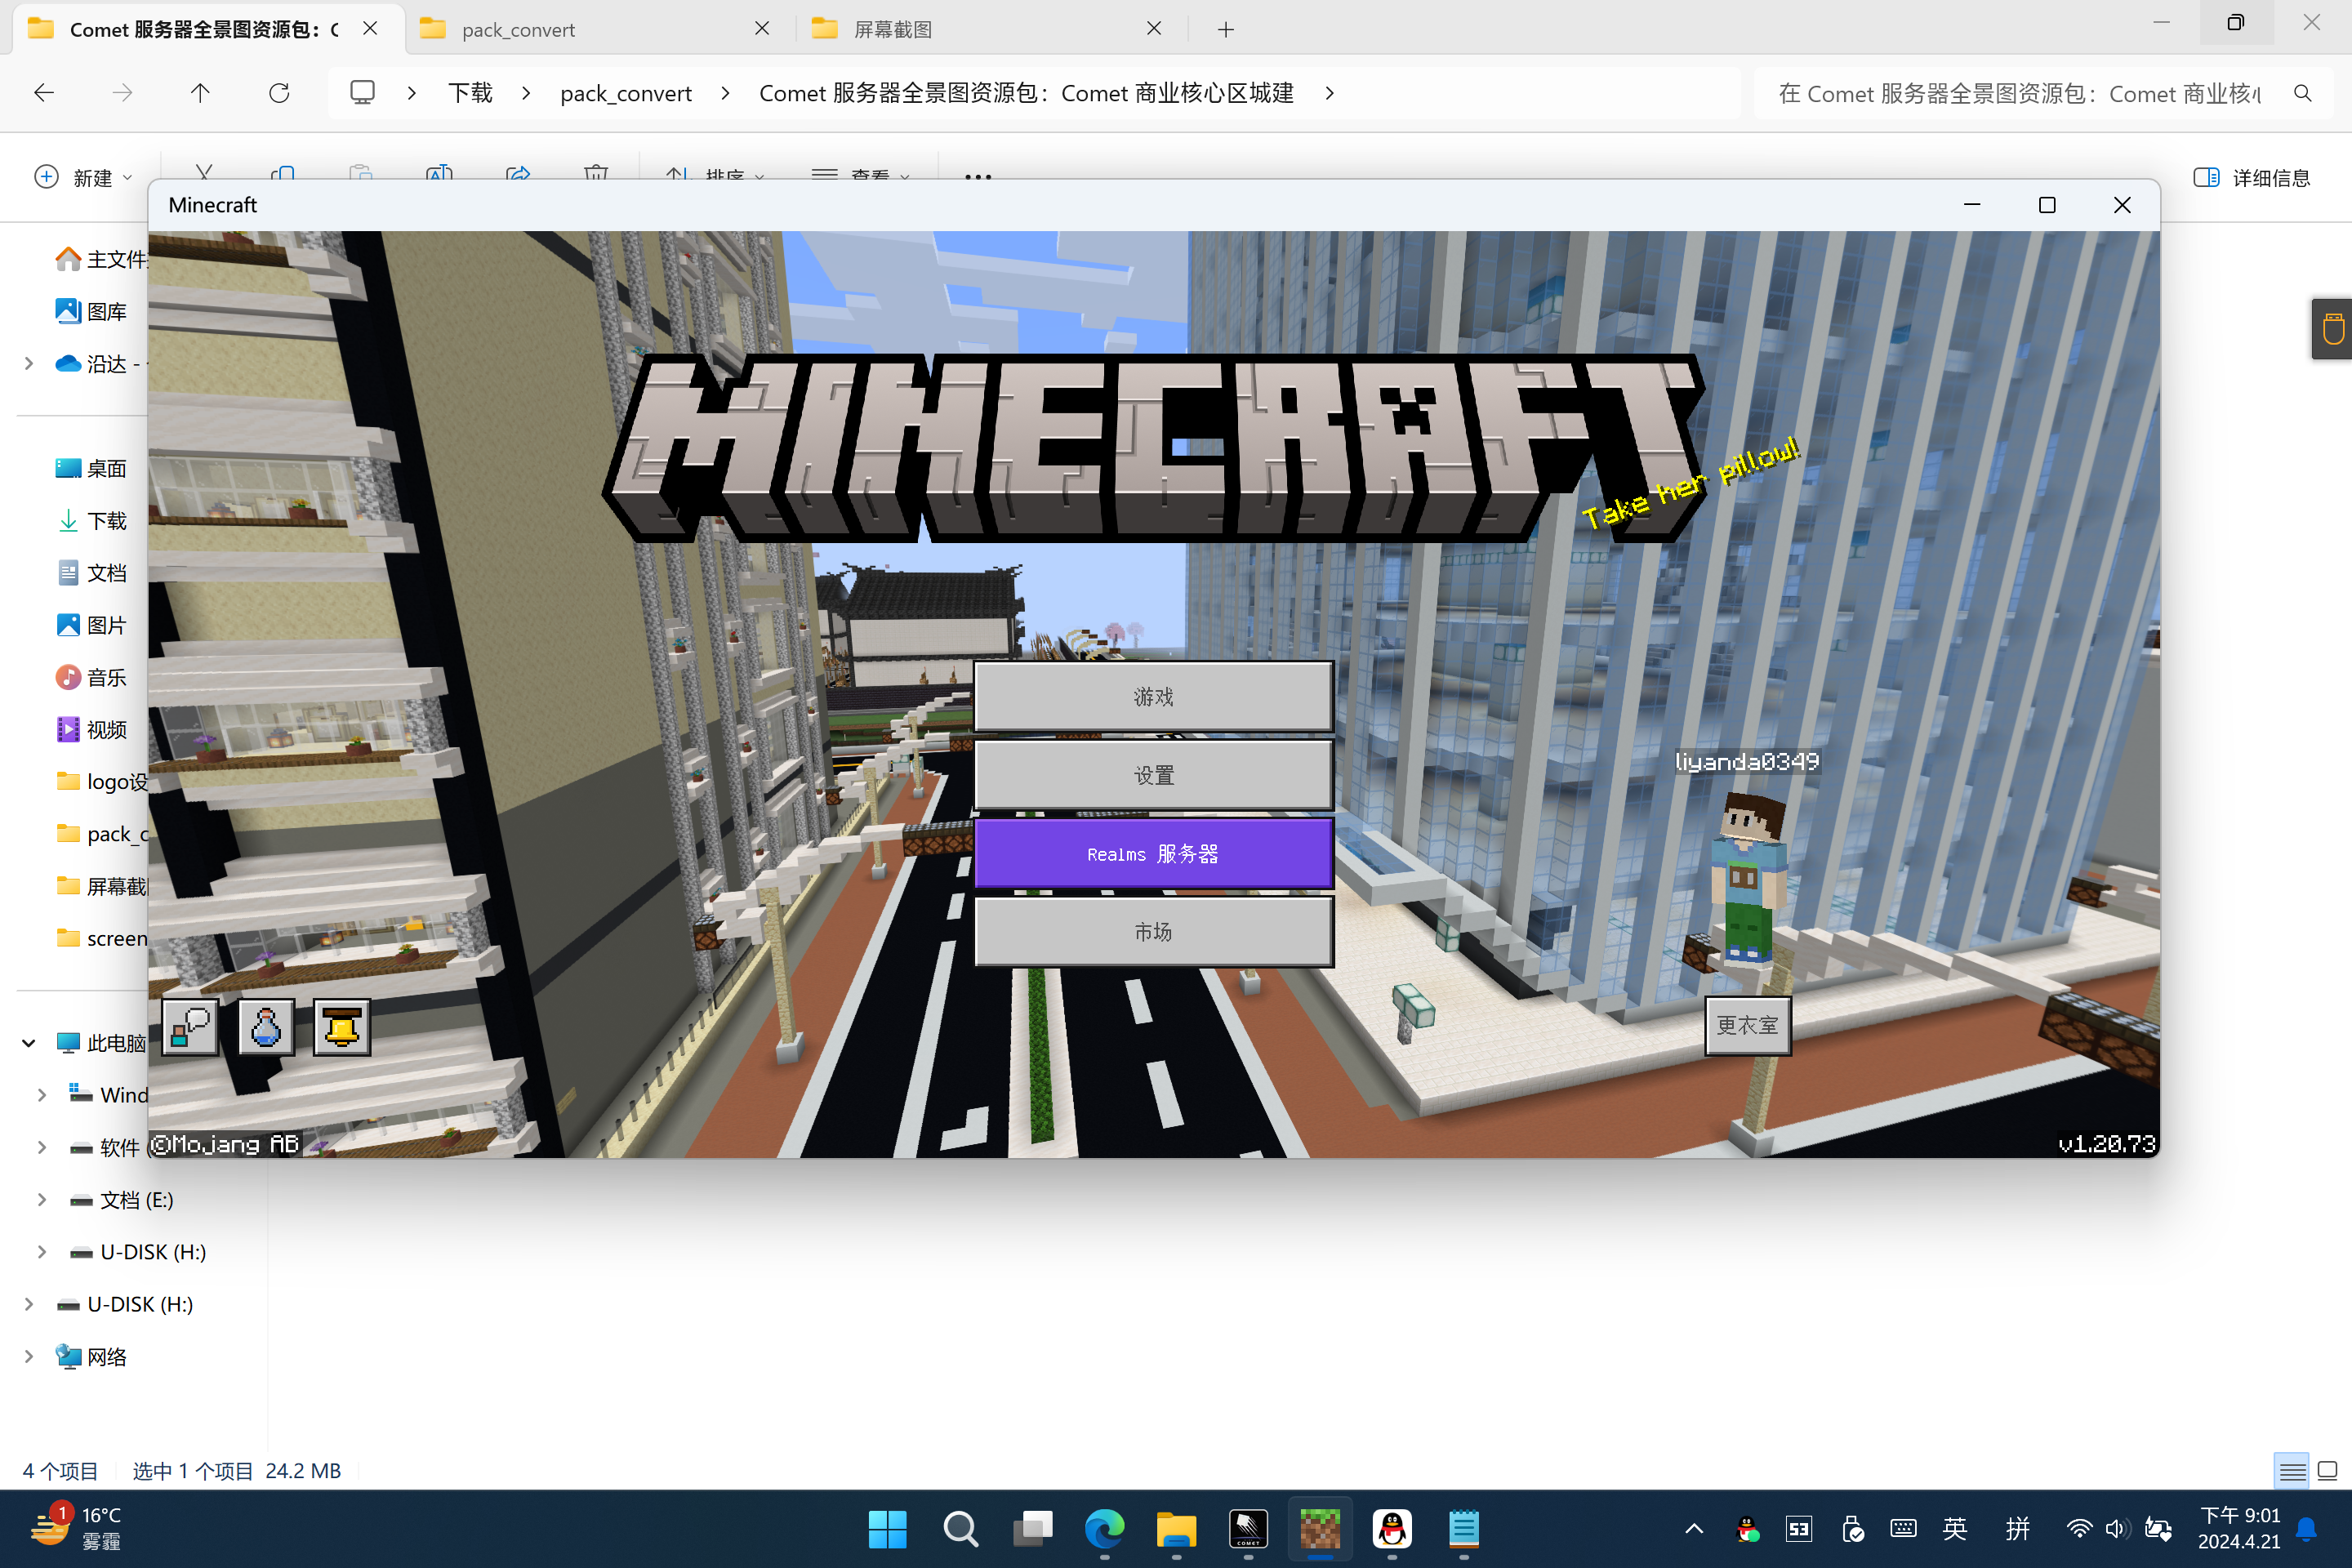Toggle the 详细信息 details pane
2352x1568 pixels.
(x=2251, y=177)
